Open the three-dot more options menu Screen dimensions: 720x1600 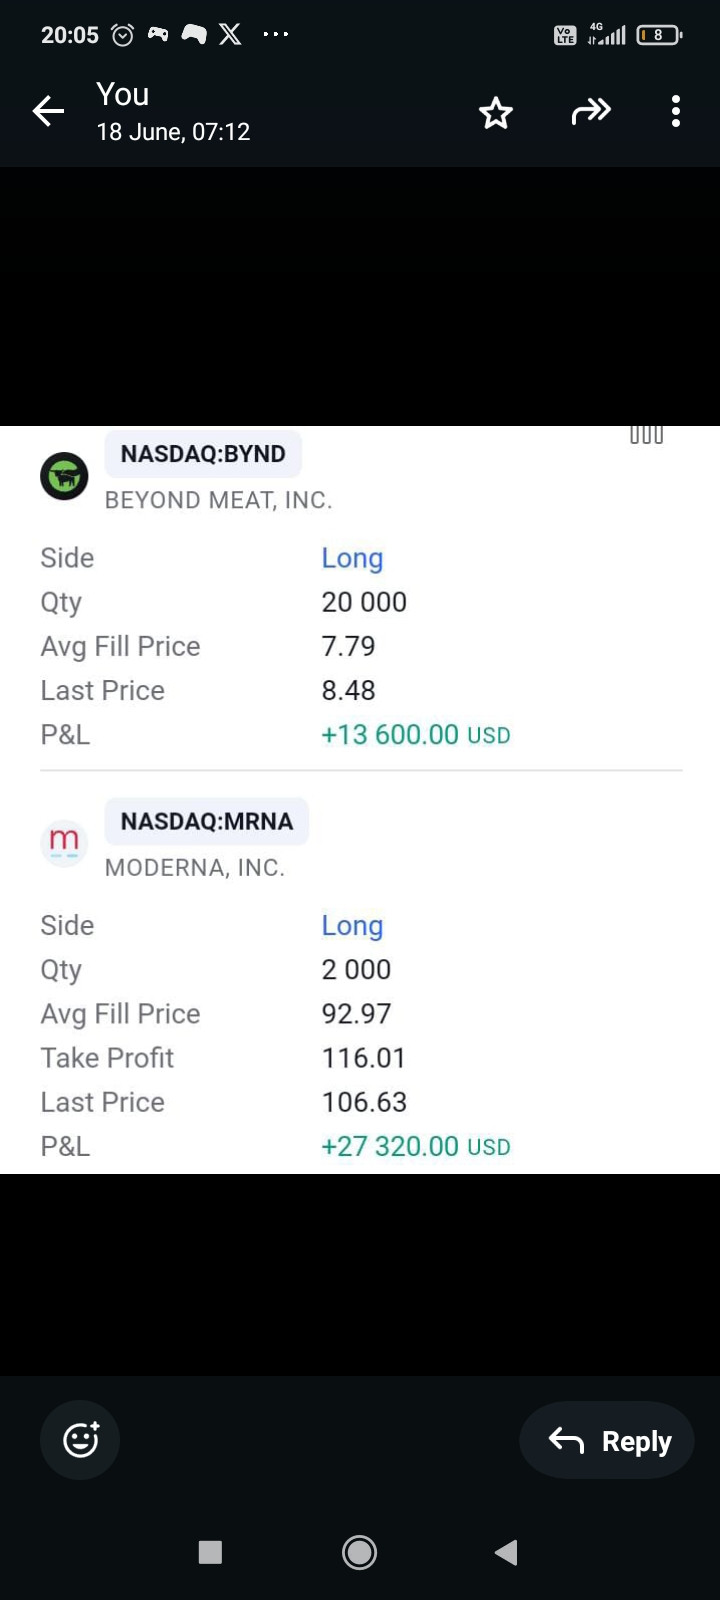[x=676, y=111]
